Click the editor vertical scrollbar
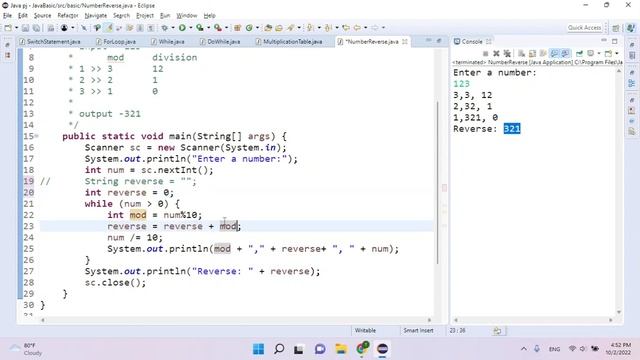The height and width of the screenshot is (360, 640). pyautogui.click(x=437, y=182)
